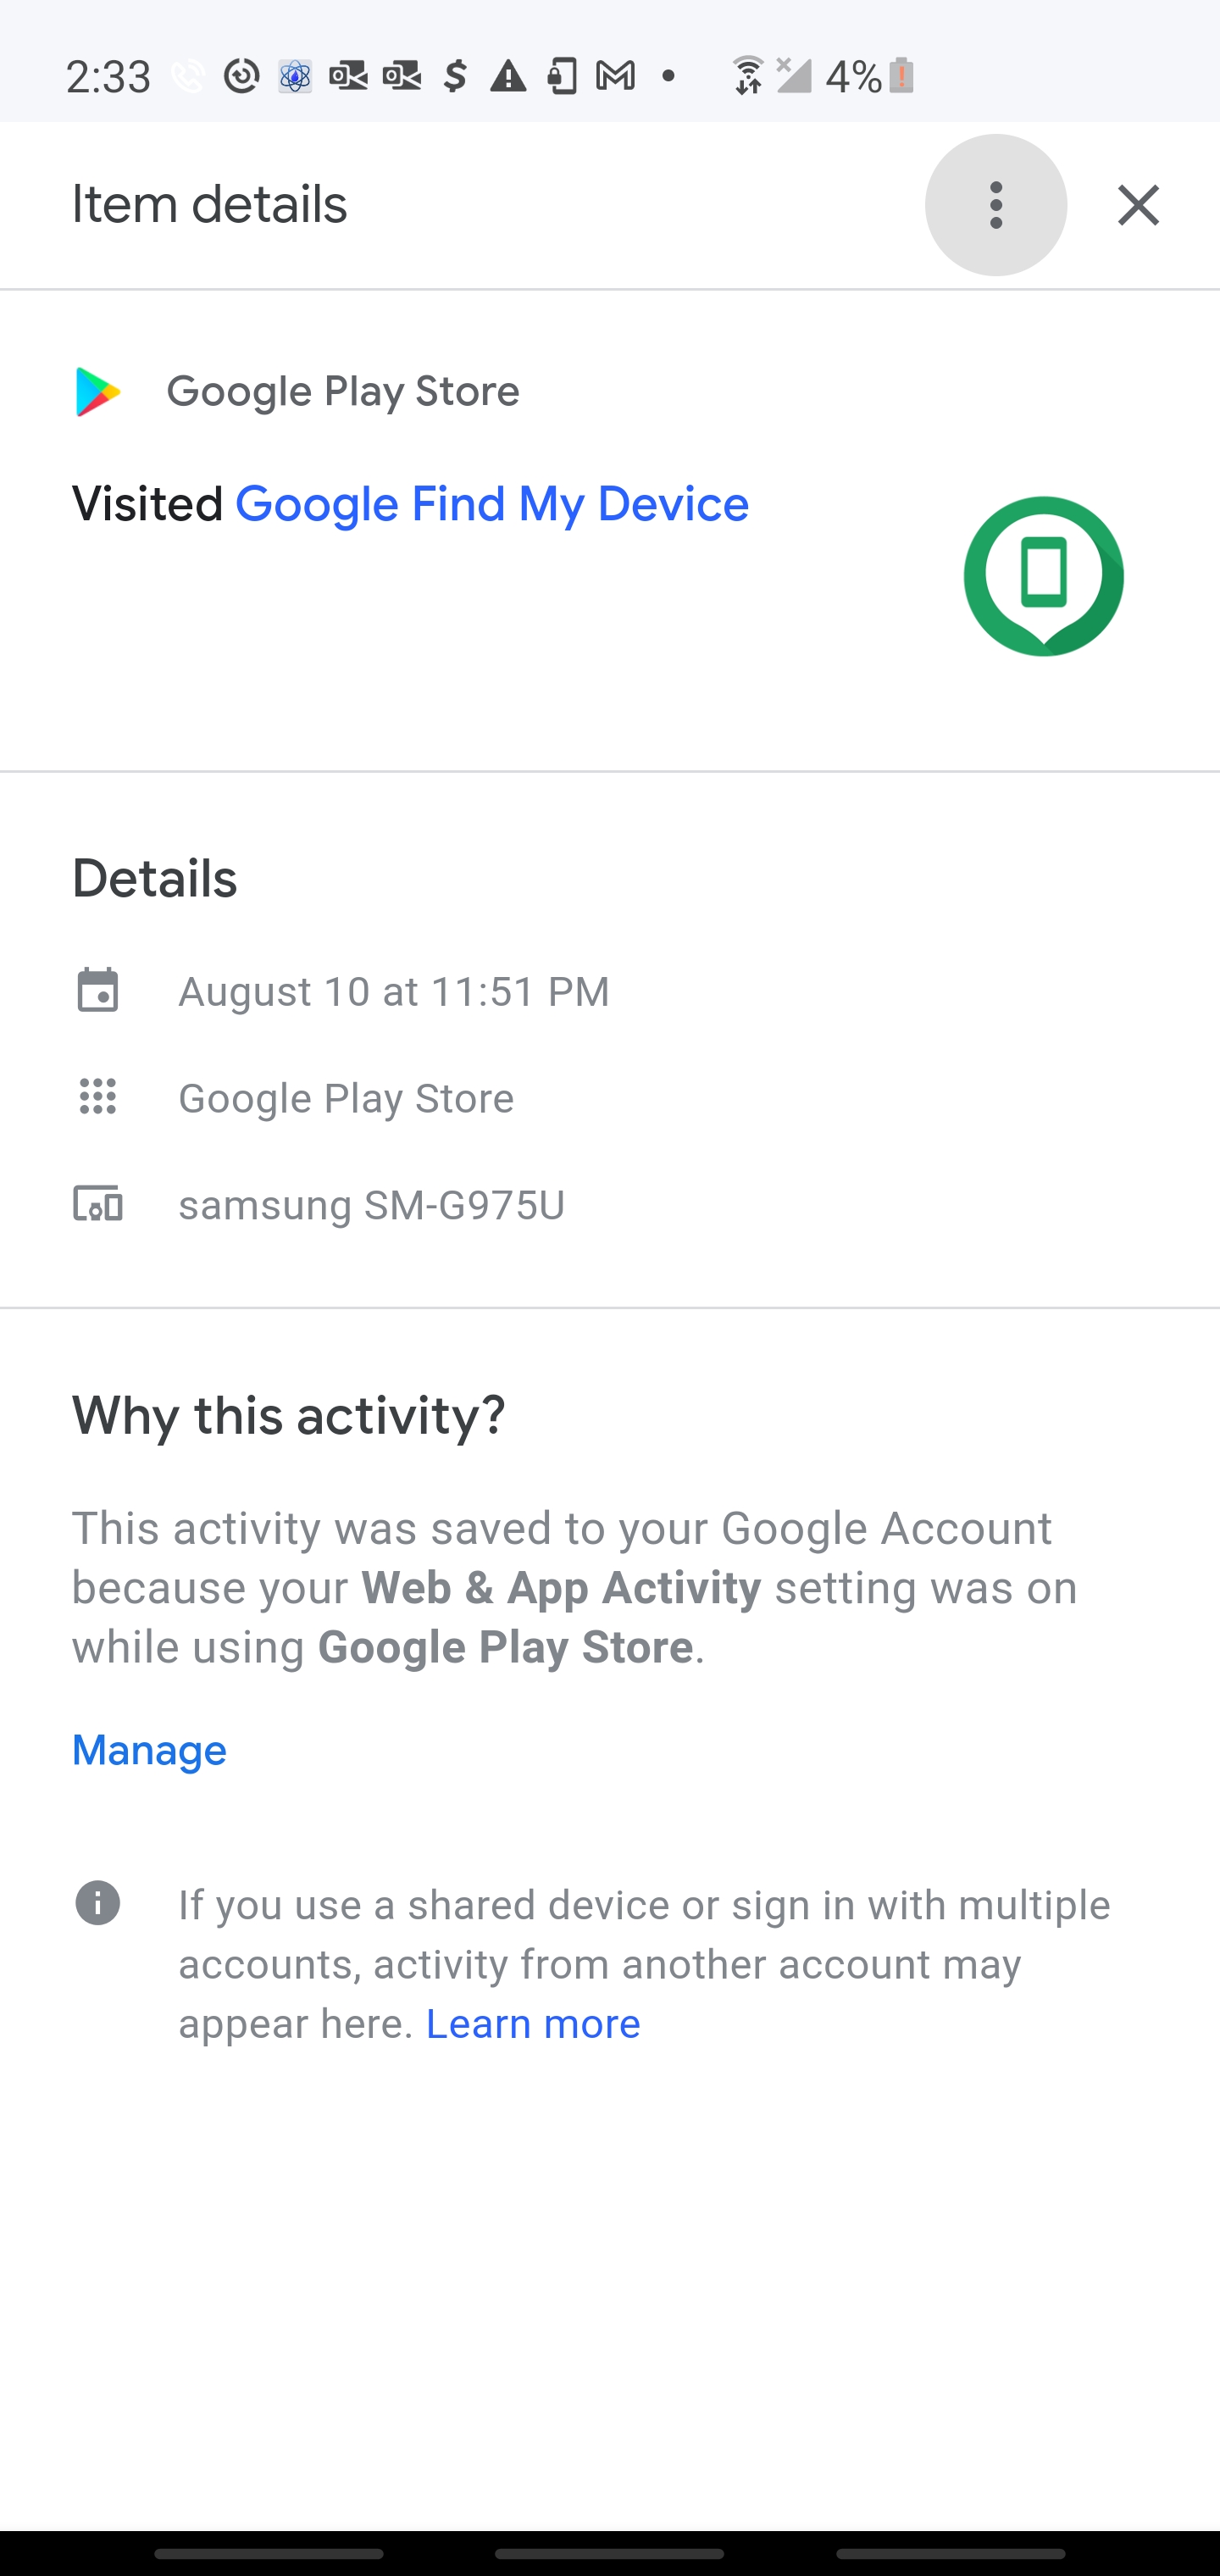Tap the battery indicator showing 4%
This screenshot has width=1220, height=2576.
pyautogui.click(x=900, y=76)
